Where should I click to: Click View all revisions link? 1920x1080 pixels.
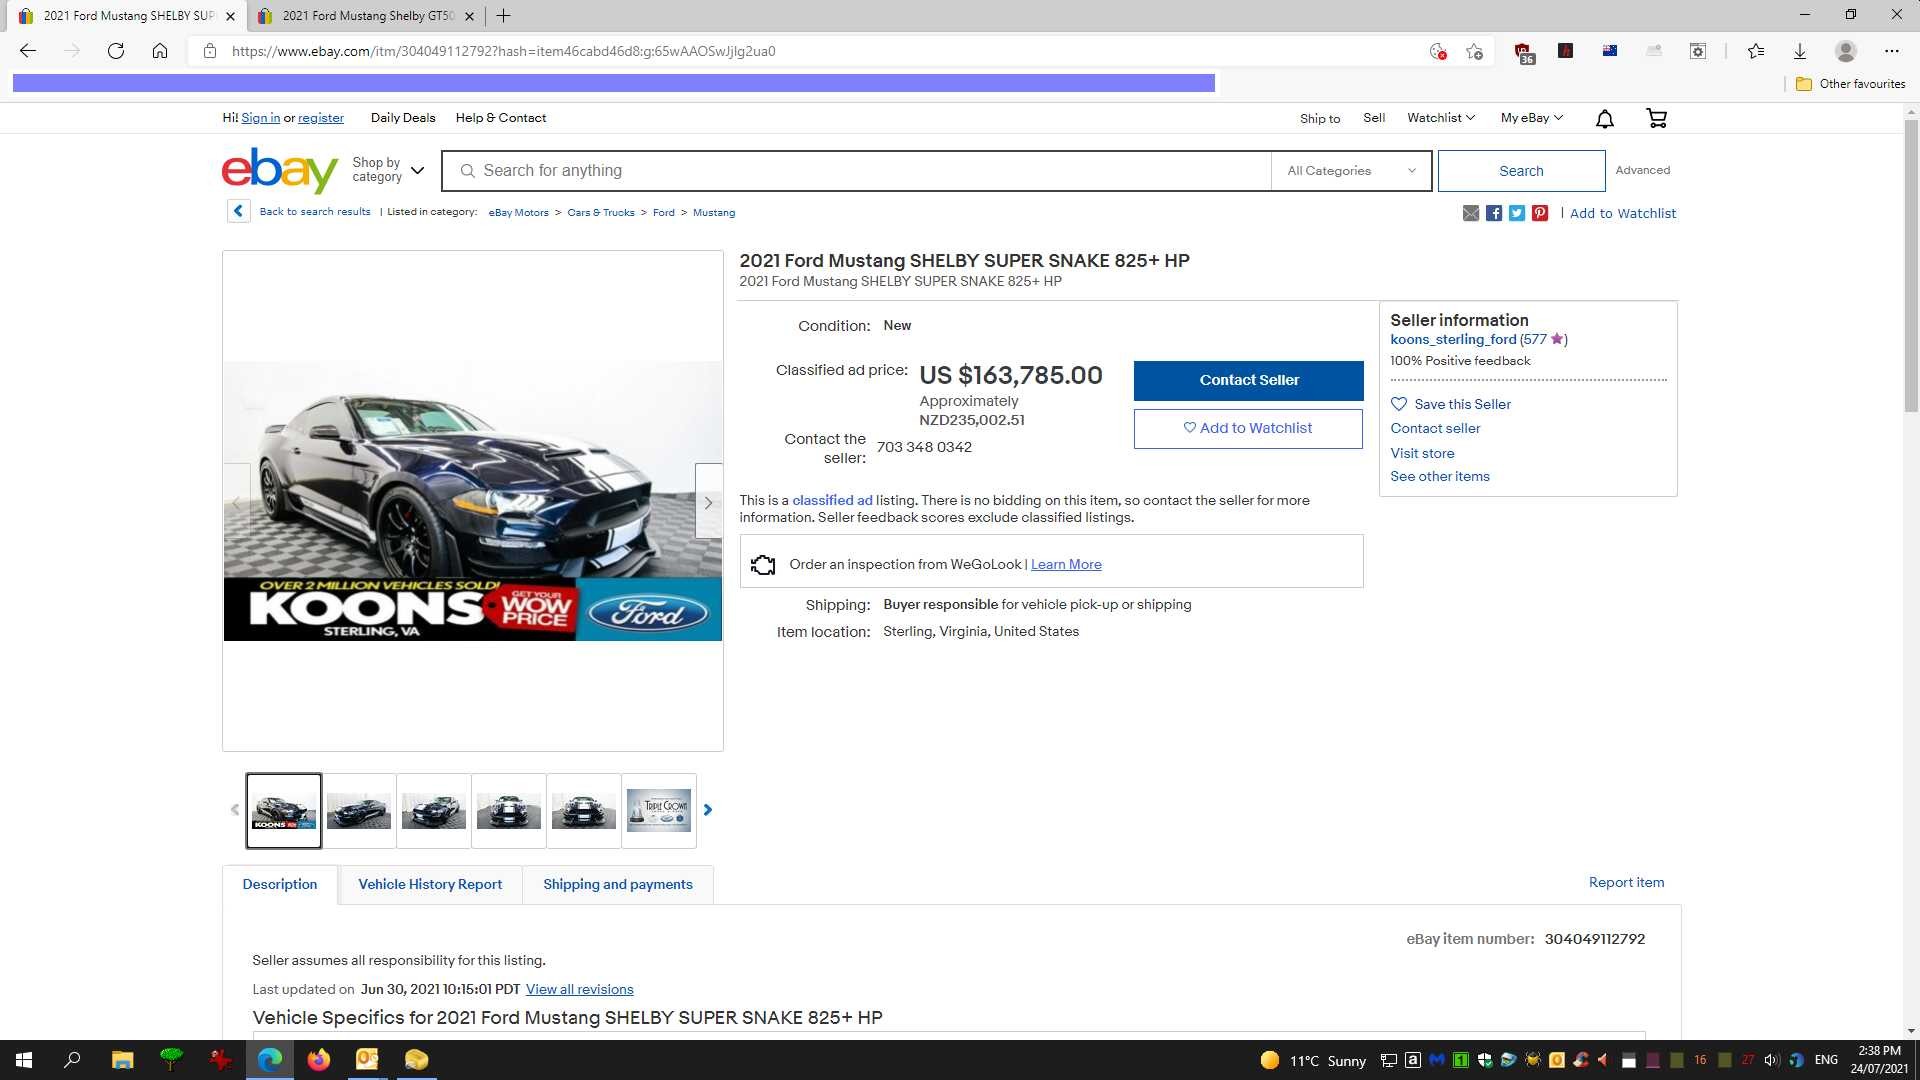point(580,989)
